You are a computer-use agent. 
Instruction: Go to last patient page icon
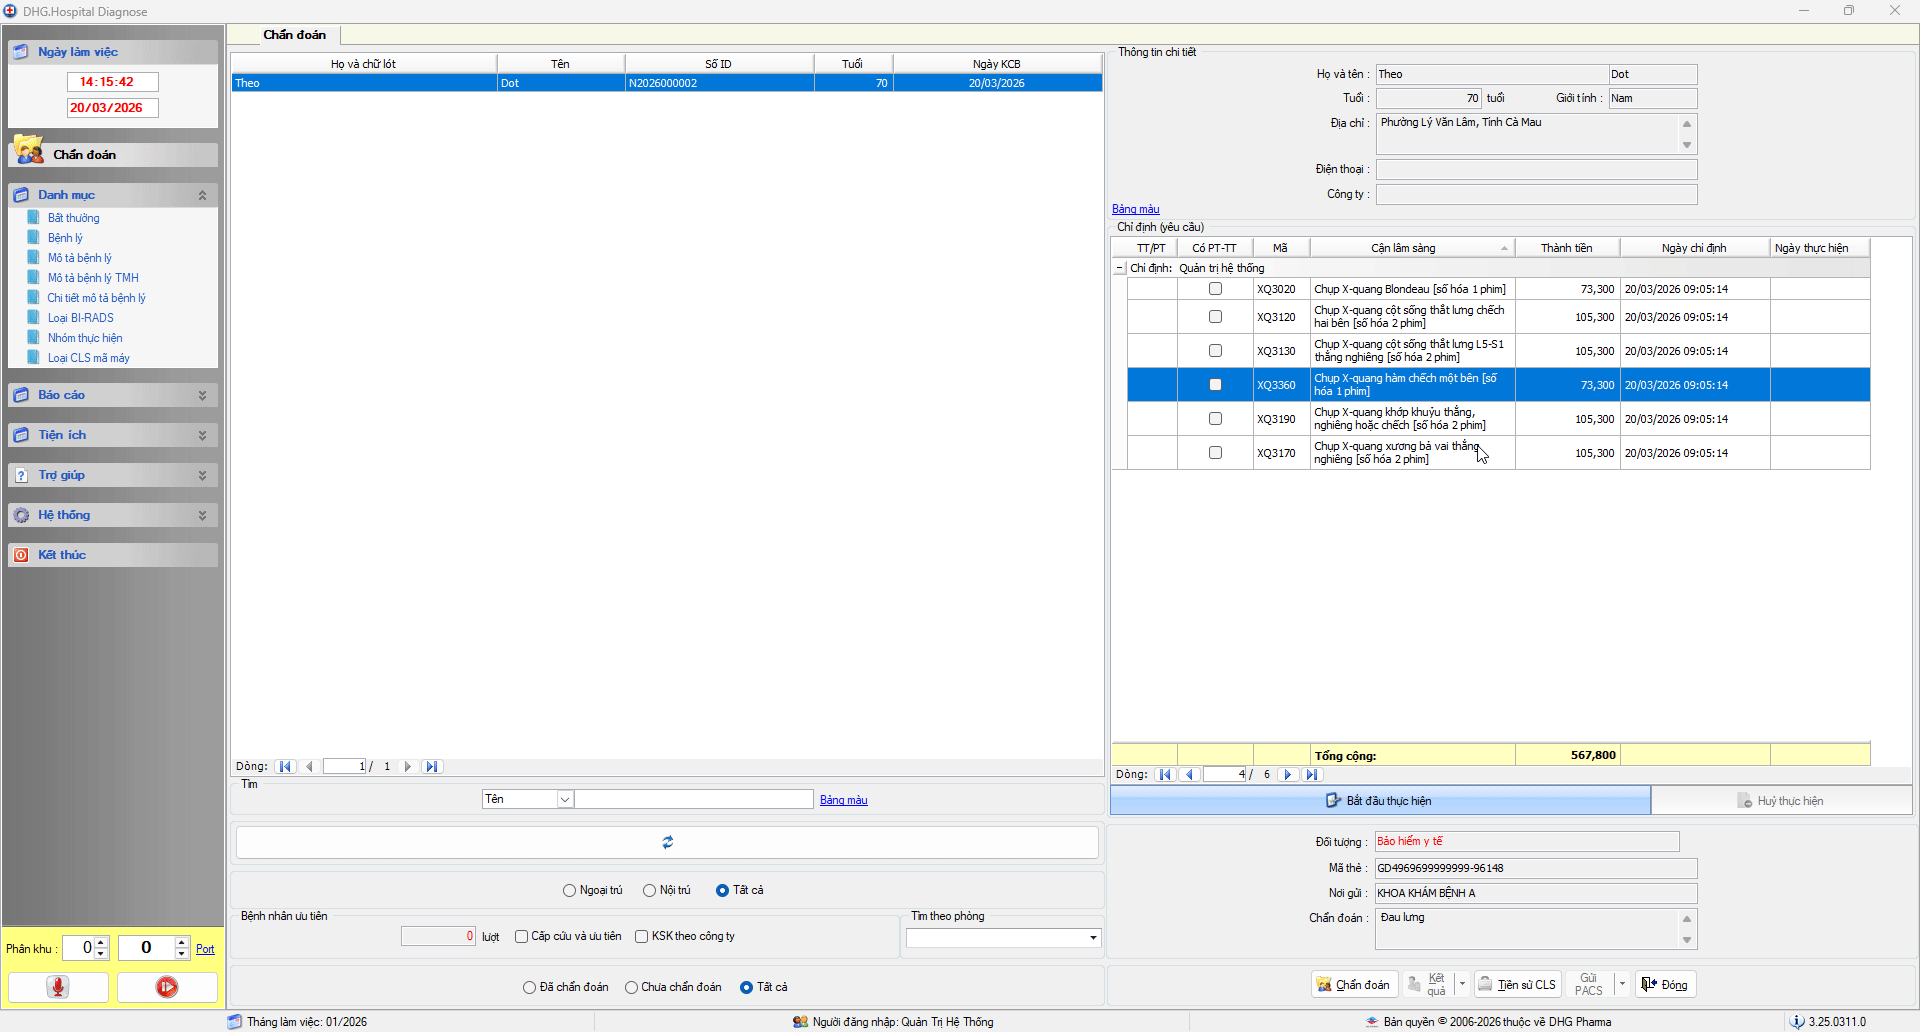click(432, 767)
